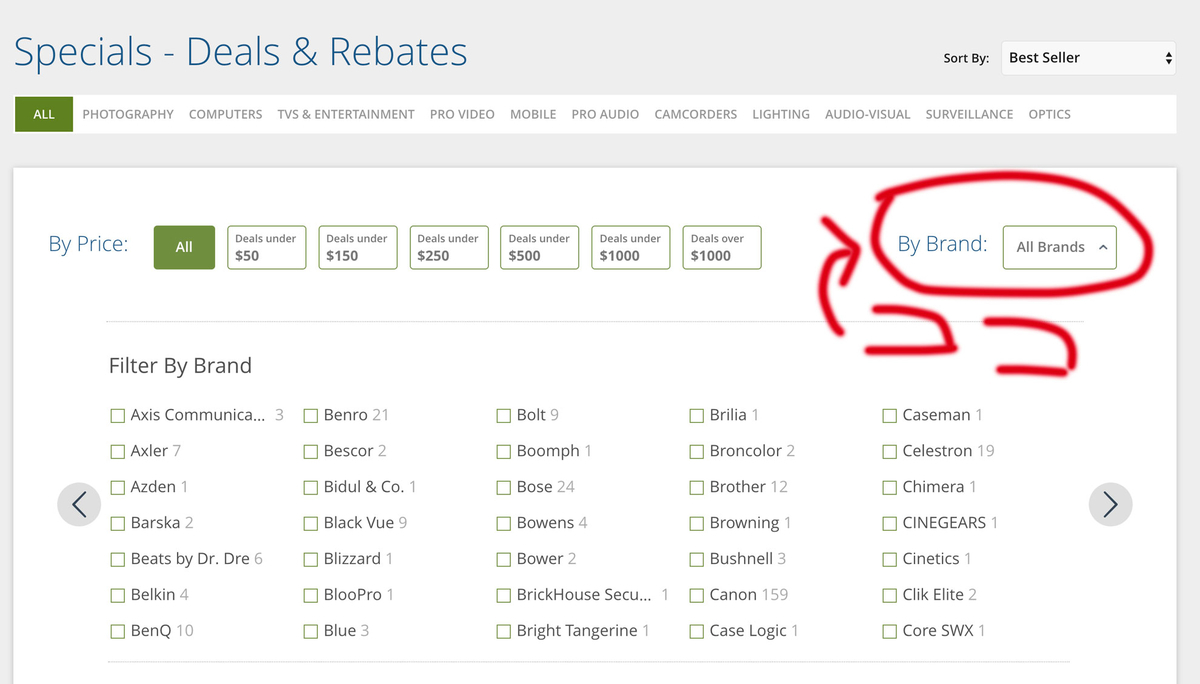This screenshot has height=684, width=1200.
Task: Check the Core SWX checkbox
Action: [890, 631]
